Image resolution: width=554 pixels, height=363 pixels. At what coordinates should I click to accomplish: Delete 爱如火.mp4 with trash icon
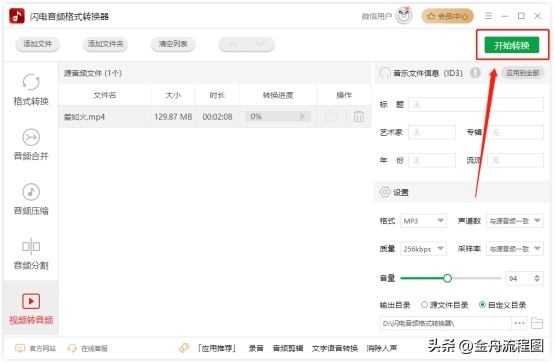pos(359,116)
